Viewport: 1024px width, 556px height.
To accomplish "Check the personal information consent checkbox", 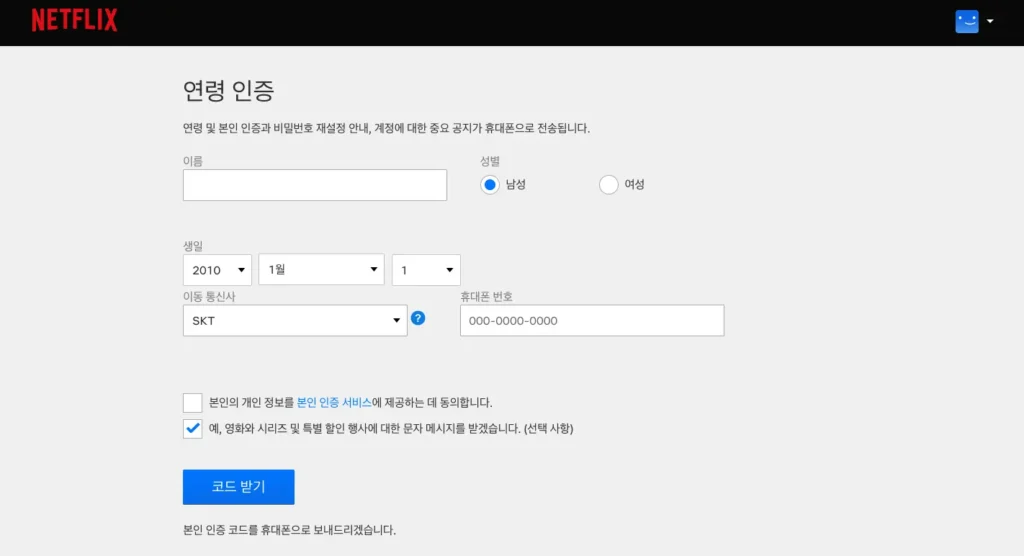I will pos(193,402).
